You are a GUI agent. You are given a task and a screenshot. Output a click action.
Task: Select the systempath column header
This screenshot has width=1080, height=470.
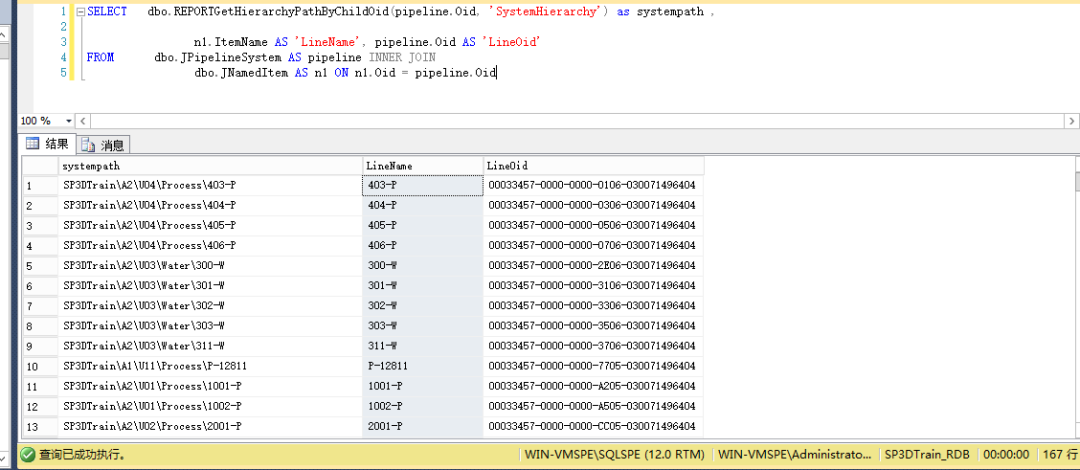(210, 165)
